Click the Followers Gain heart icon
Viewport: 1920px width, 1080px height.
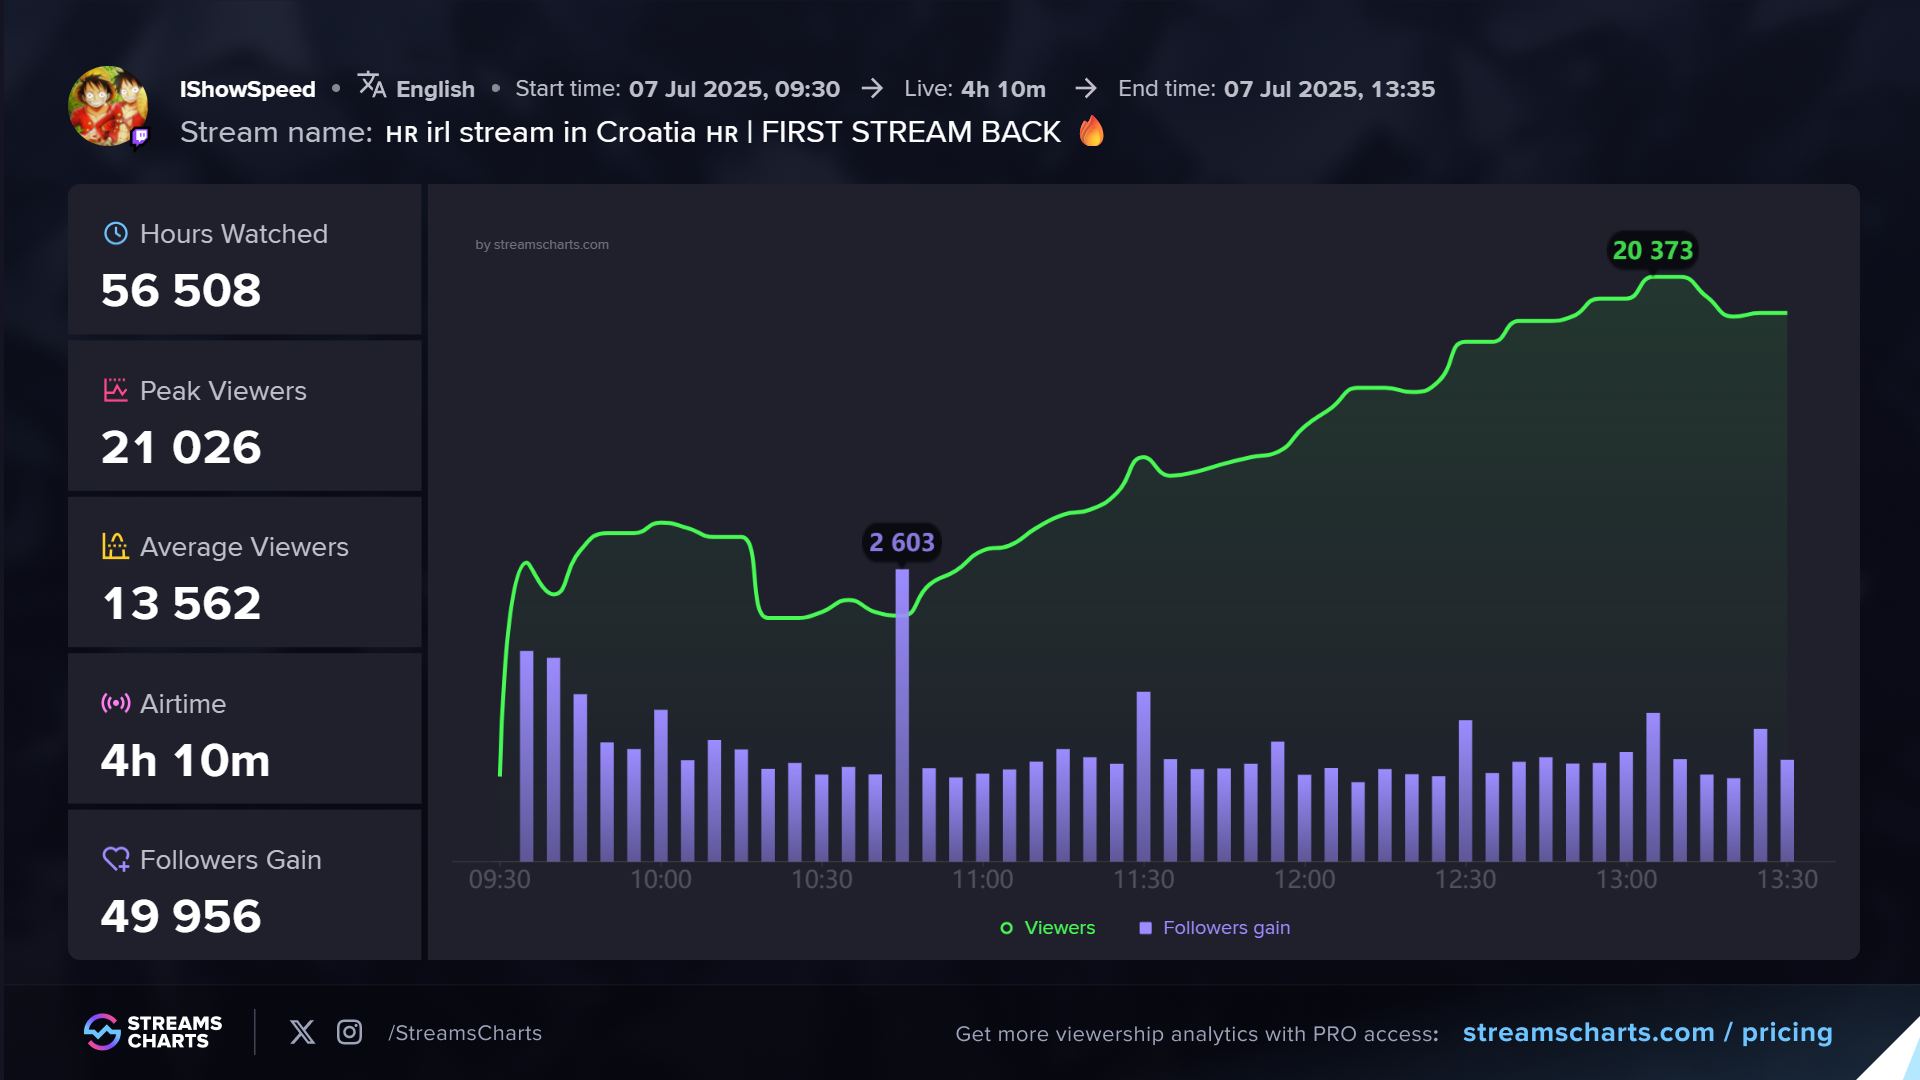[x=116, y=859]
